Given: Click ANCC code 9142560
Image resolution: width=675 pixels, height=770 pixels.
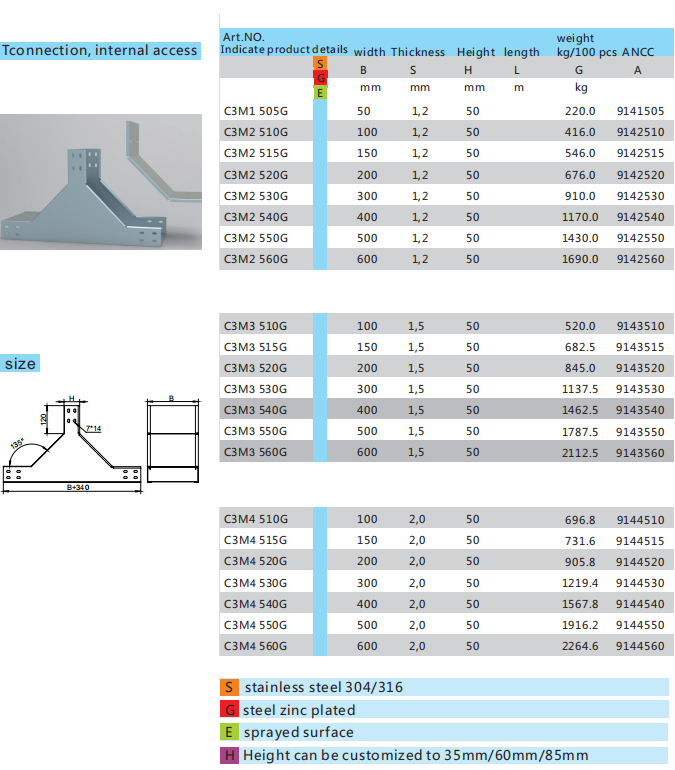Looking at the screenshot, I should (x=640, y=259).
